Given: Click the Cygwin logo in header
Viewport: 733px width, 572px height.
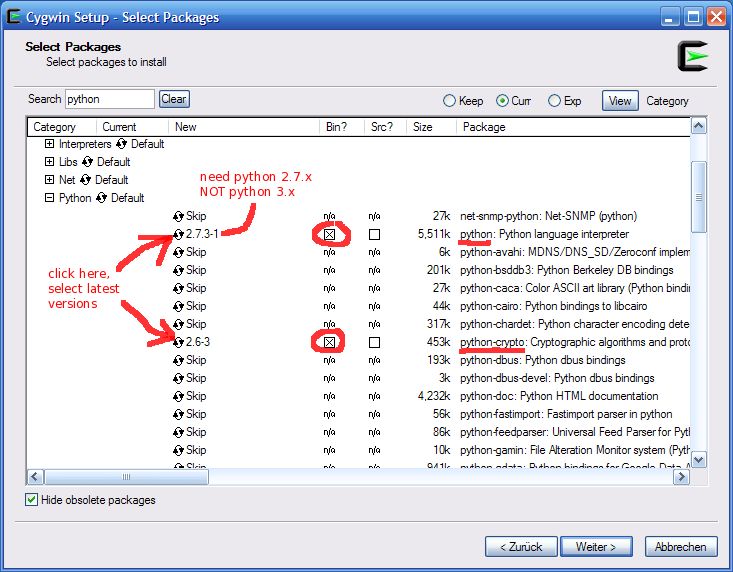Looking at the screenshot, I should 693,57.
